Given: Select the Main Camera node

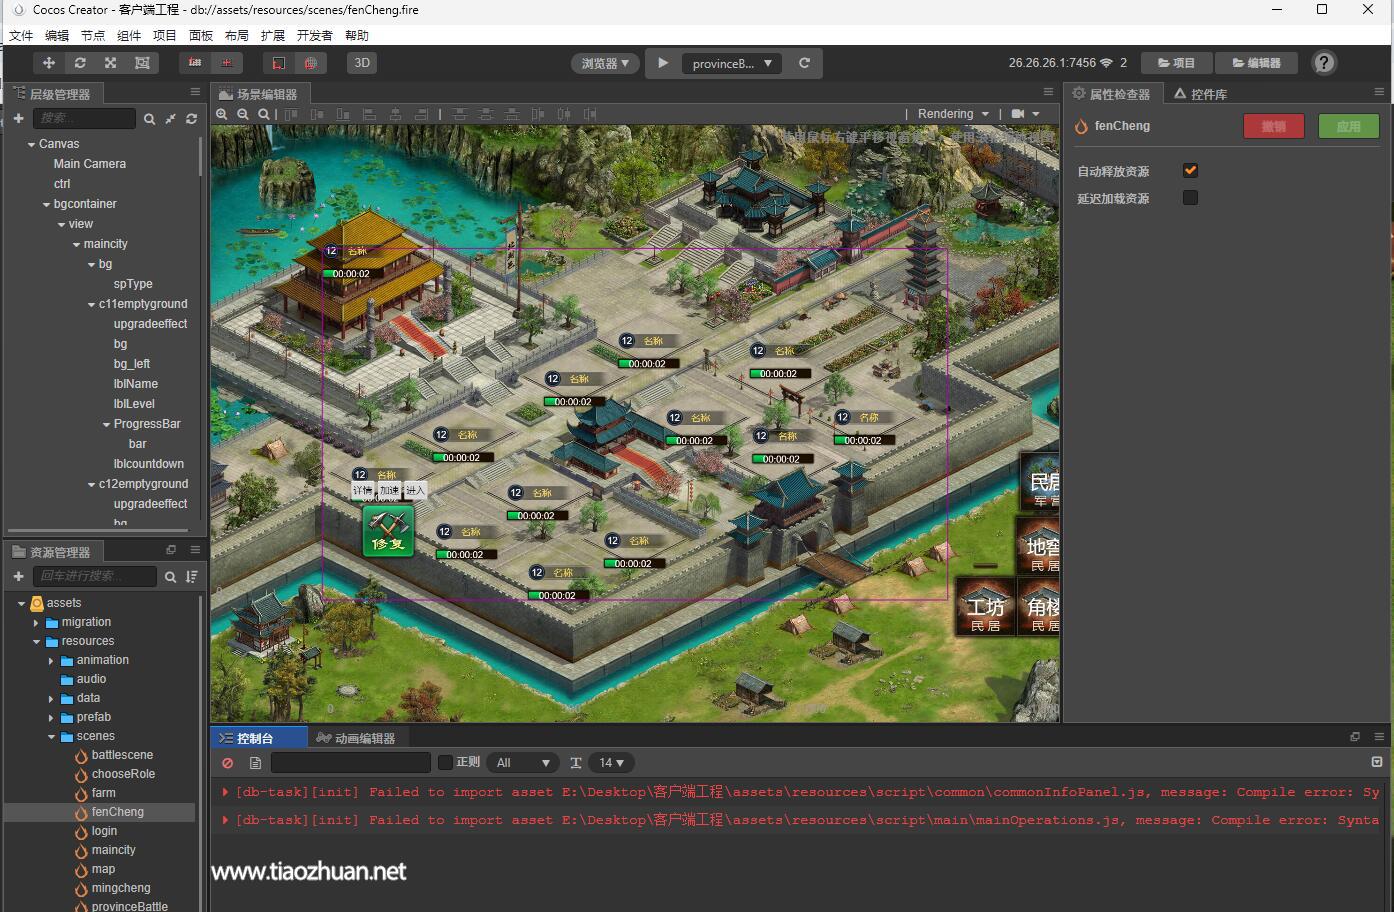Looking at the screenshot, I should pyautogui.click(x=90, y=164).
